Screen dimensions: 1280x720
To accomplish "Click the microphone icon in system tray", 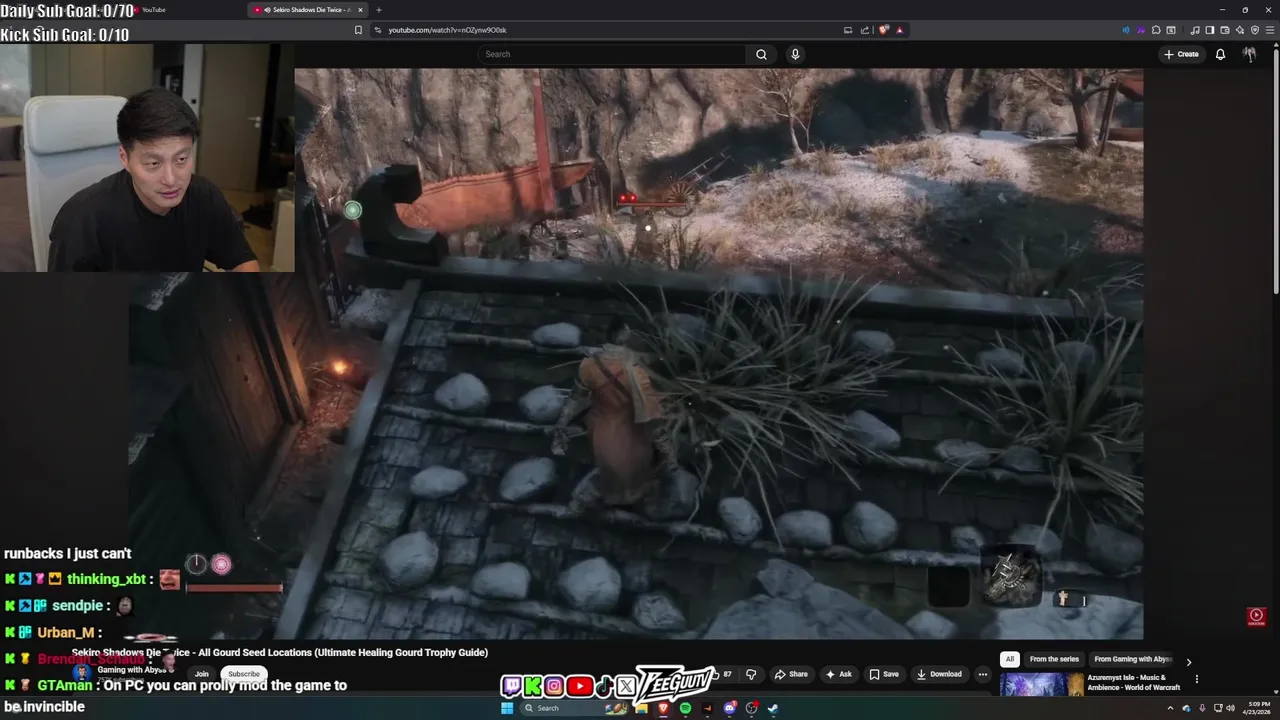I will pos(1202,708).
